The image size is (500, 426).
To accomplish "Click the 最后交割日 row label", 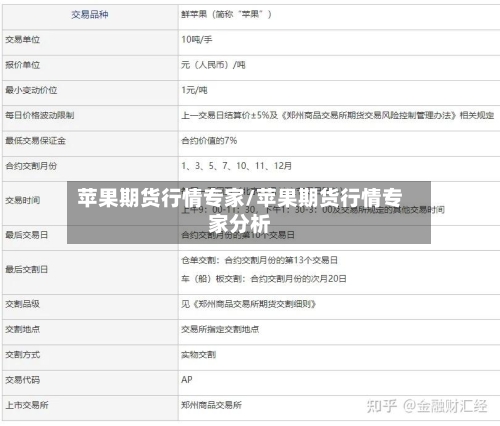I will point(27,269).
